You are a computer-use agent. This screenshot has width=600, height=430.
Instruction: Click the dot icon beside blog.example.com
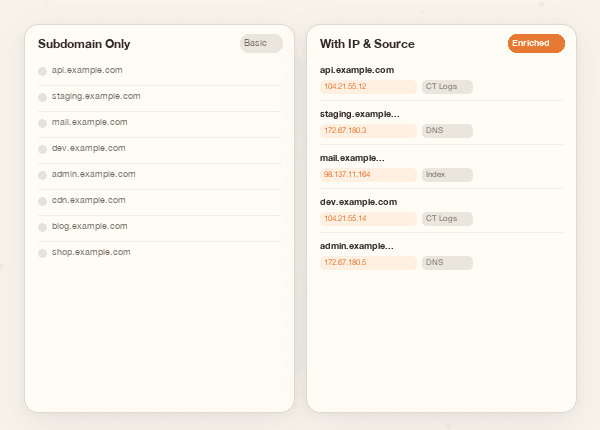point(42,227)
